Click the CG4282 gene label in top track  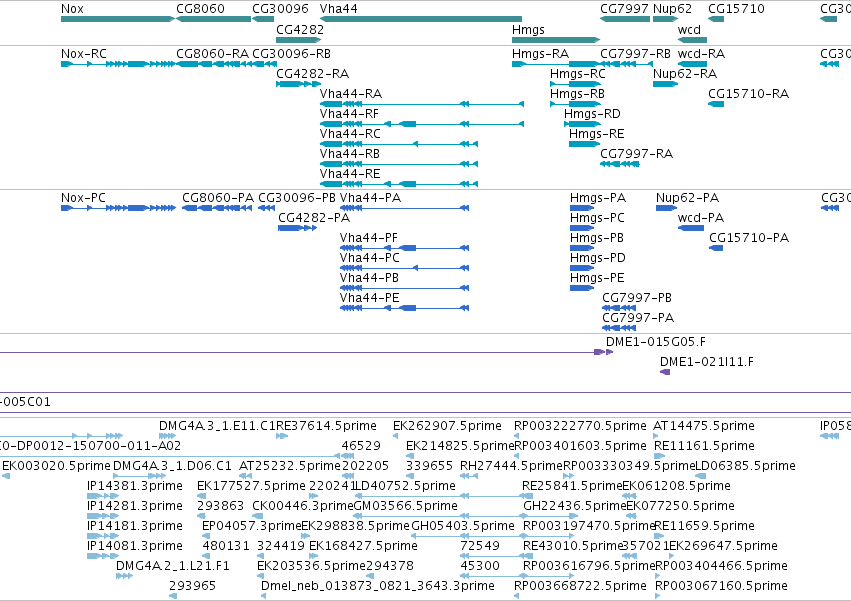(300, 29)
